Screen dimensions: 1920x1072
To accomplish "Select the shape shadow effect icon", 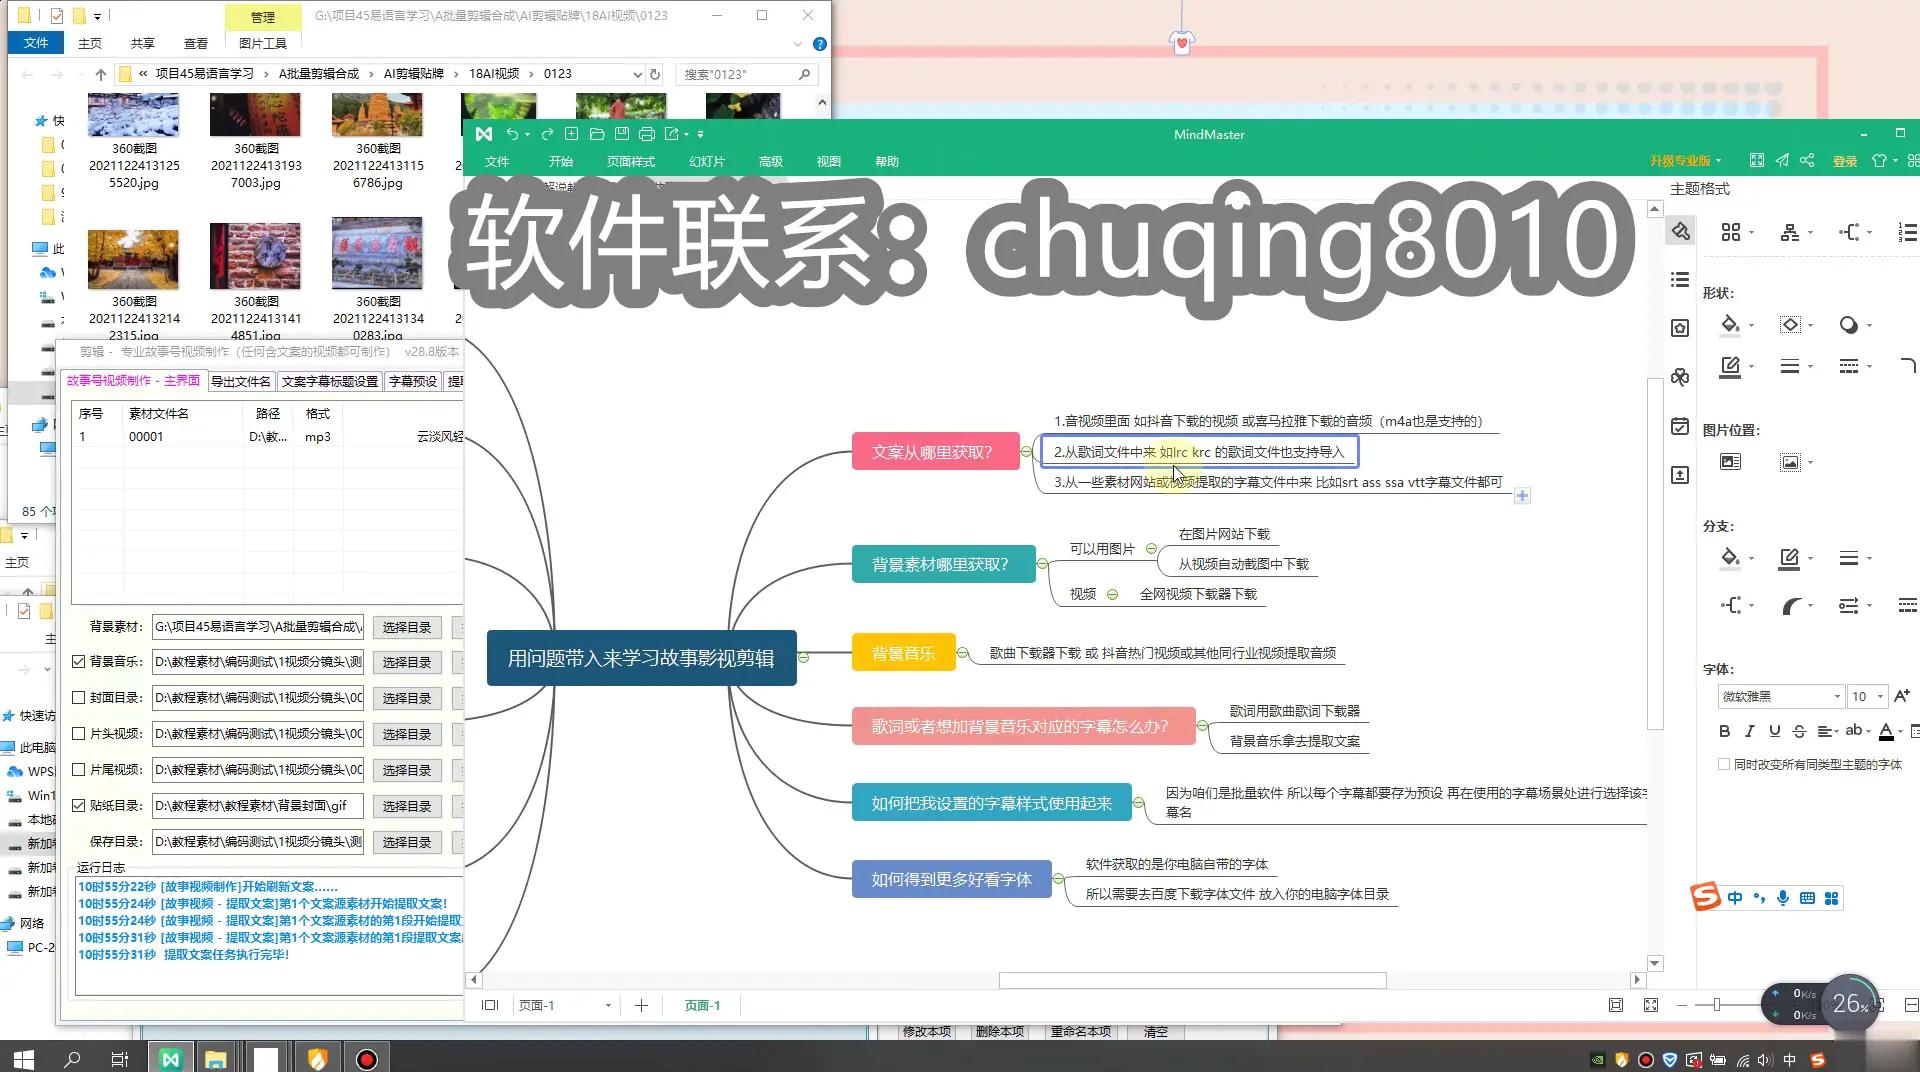I will [x=1849, y=324].
